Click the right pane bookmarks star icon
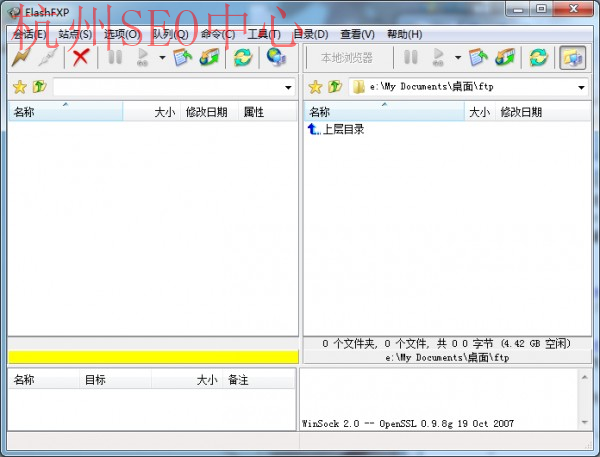 pos(315,87)
